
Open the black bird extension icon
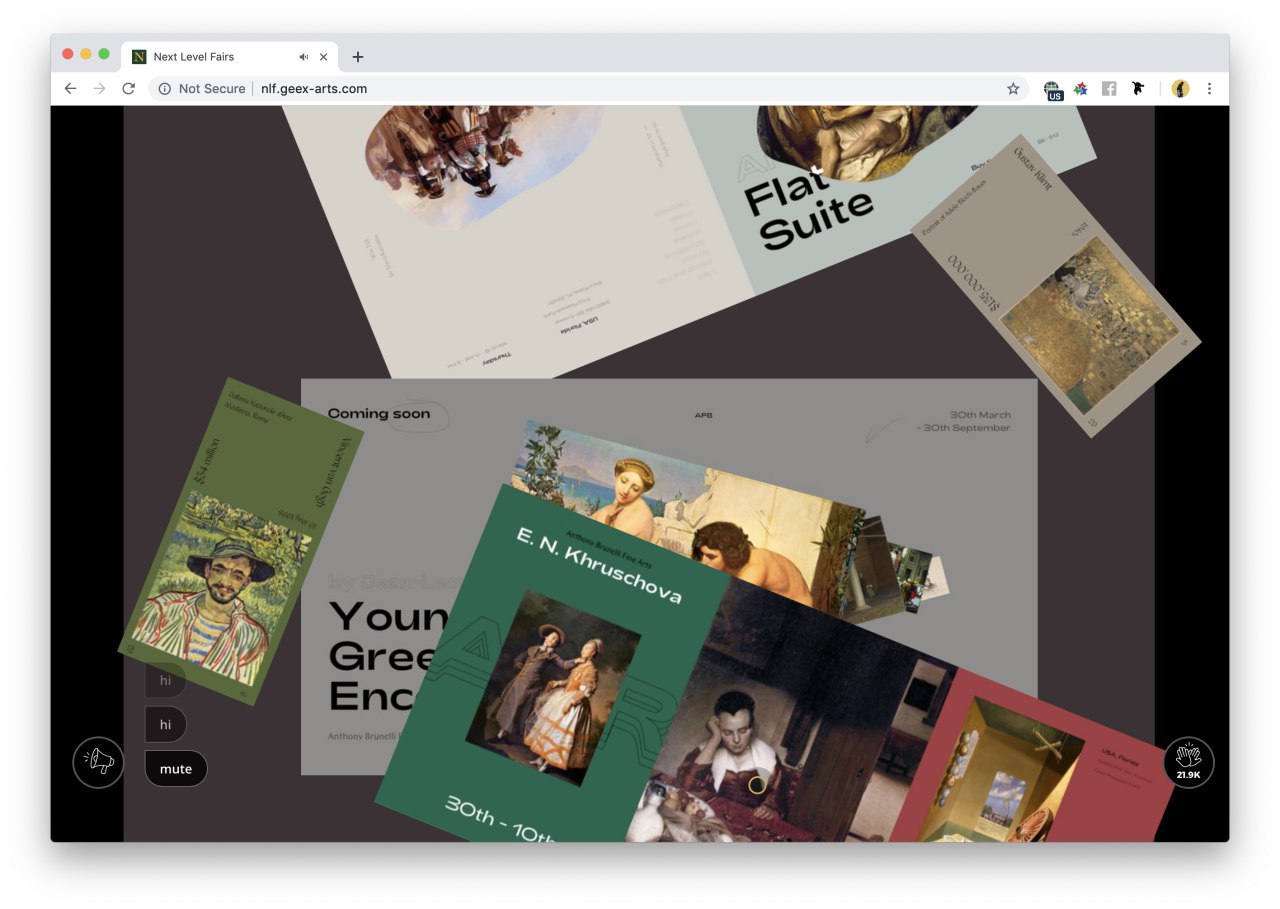pyautogui.click(x=1138, y=89)
